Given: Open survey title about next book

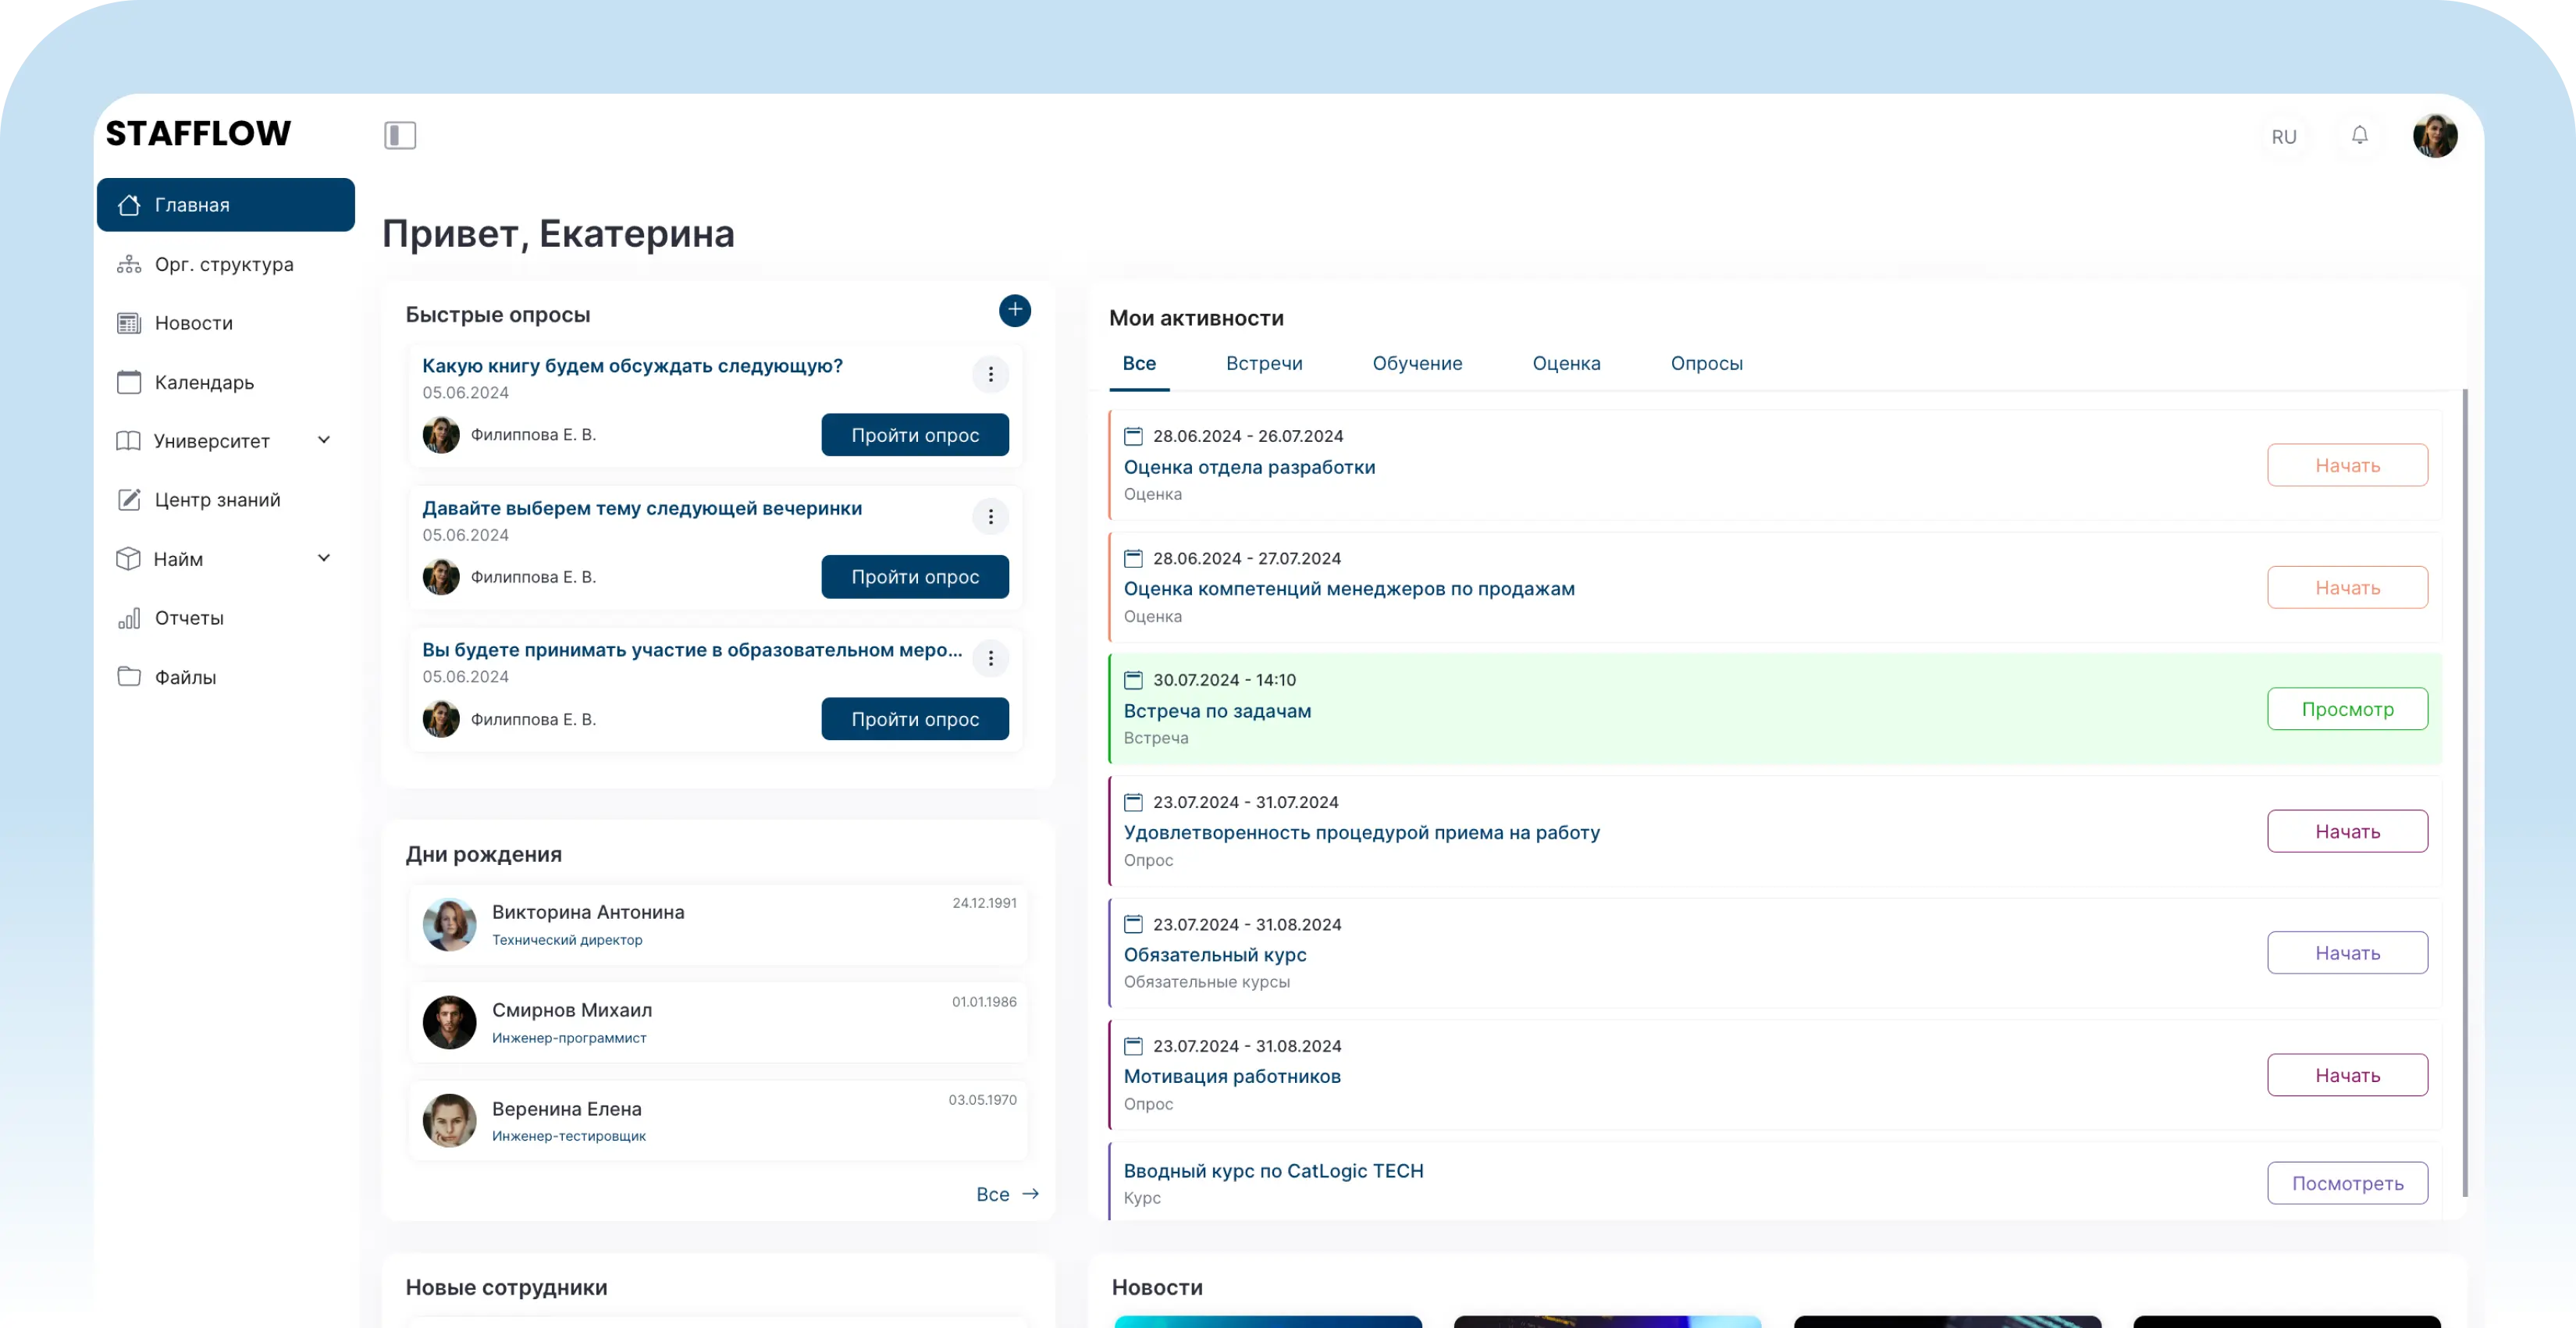Looking at the screenshot, I should point(632,366).
